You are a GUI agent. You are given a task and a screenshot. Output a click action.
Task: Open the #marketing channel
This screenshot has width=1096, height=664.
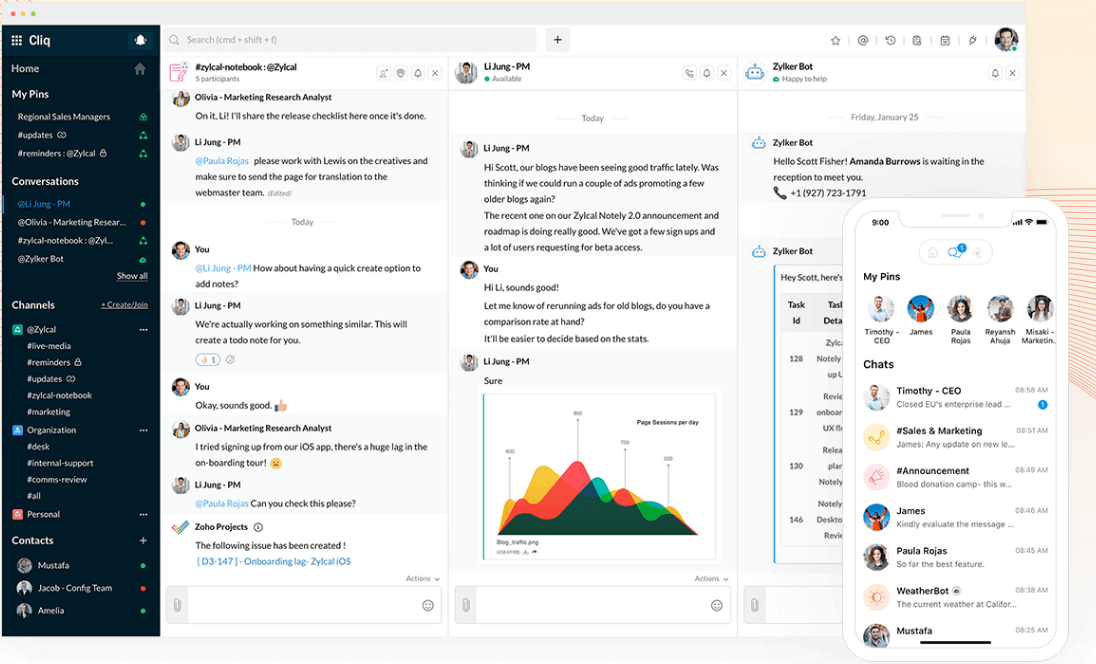[49, 412]
